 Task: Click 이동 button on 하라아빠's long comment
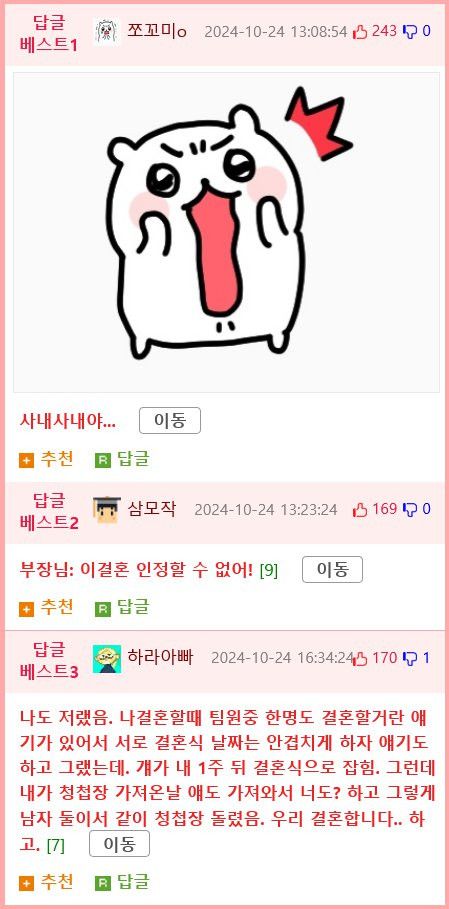[119, 843]
